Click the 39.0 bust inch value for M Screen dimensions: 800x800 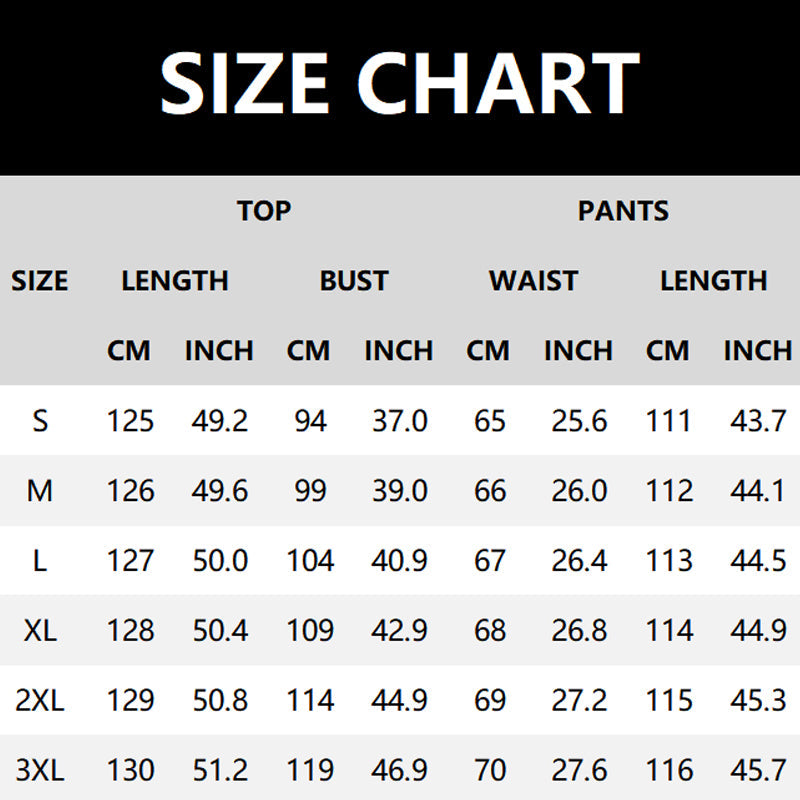(x=399, y=491)
